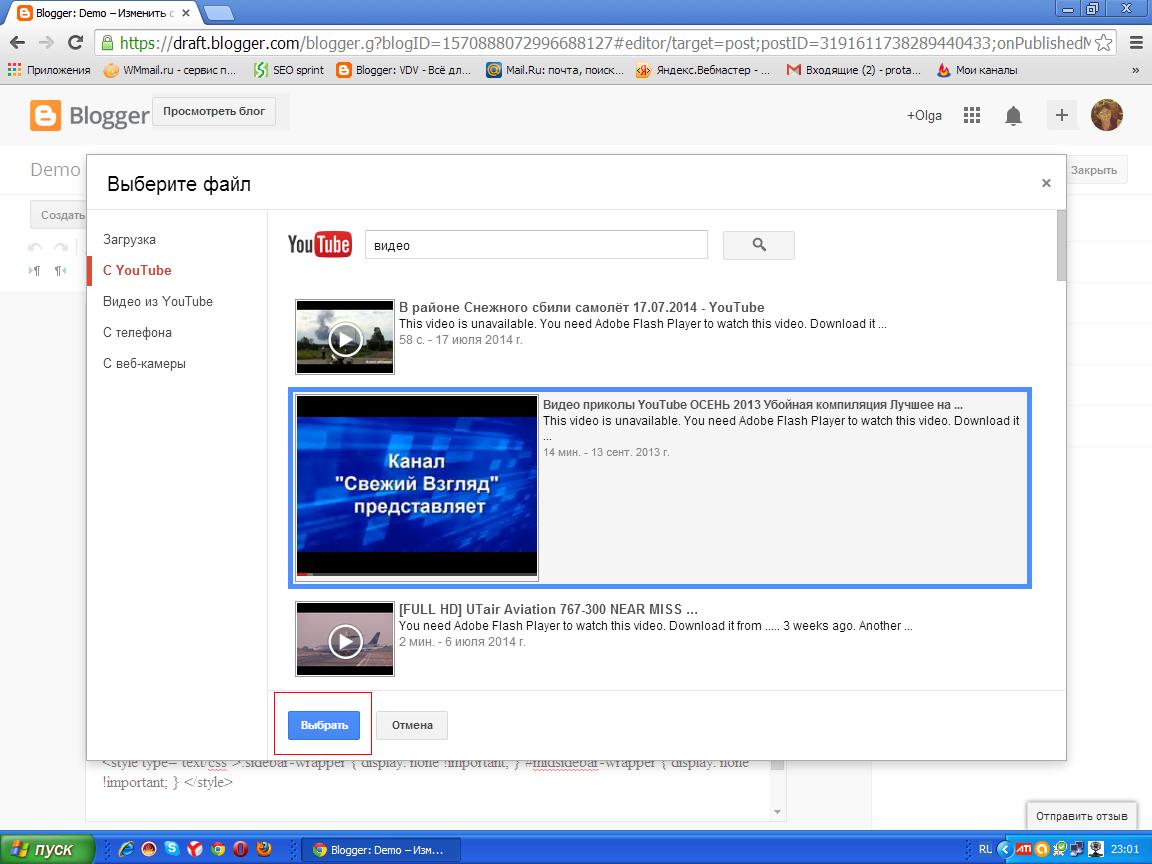The height and width of the screenshot is (864, 1152).
Task: Reload the page
Action: (75, 43)
